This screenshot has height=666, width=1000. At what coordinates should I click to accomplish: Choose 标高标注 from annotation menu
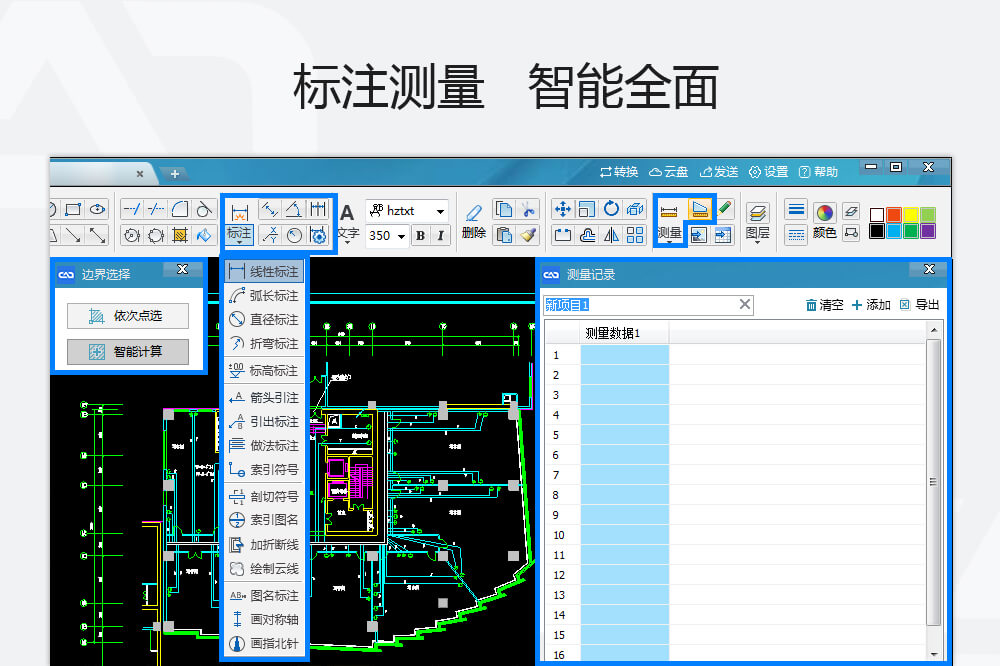[x=264, y=371]
